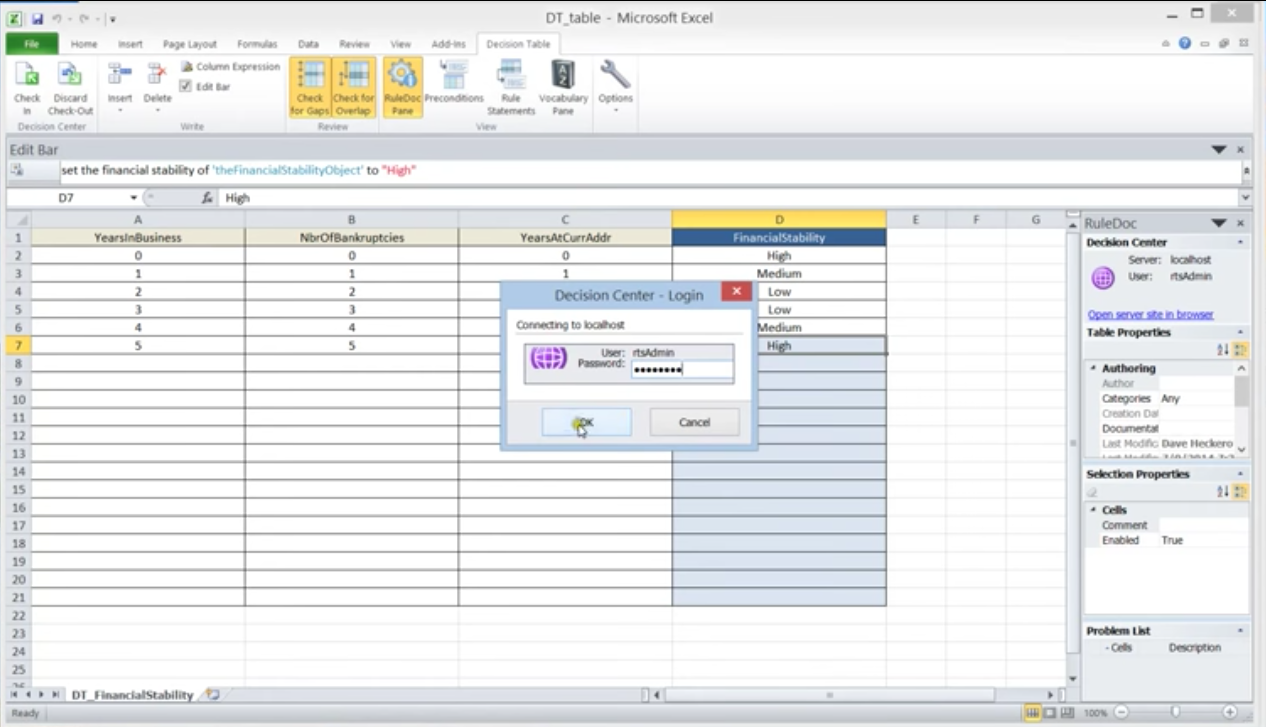Click the zoom slider handle
This screenshot has width=1266, height=727.
[x=1174, y=713]
